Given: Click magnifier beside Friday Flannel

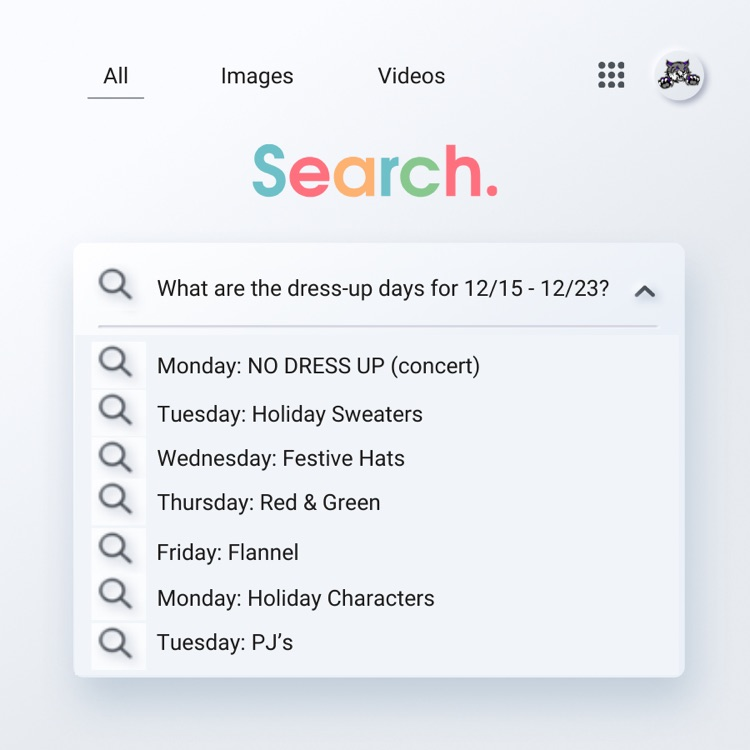Looking at the screenshot, I should [x=116, y=549].
